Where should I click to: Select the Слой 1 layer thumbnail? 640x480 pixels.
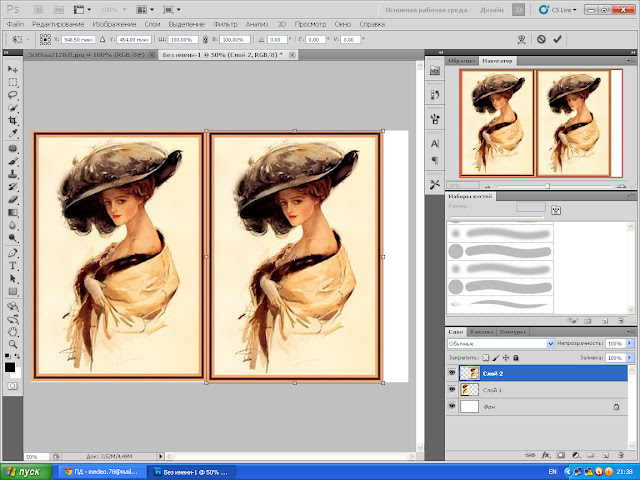[468, 389]
